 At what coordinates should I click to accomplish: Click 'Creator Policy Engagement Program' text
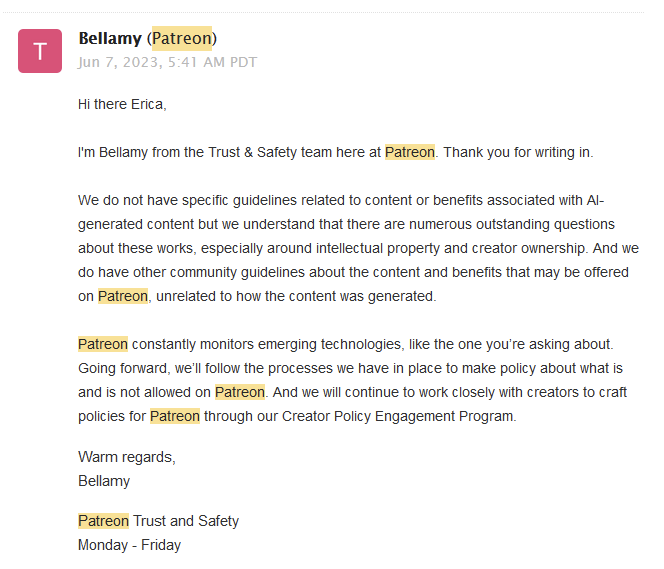398,416
